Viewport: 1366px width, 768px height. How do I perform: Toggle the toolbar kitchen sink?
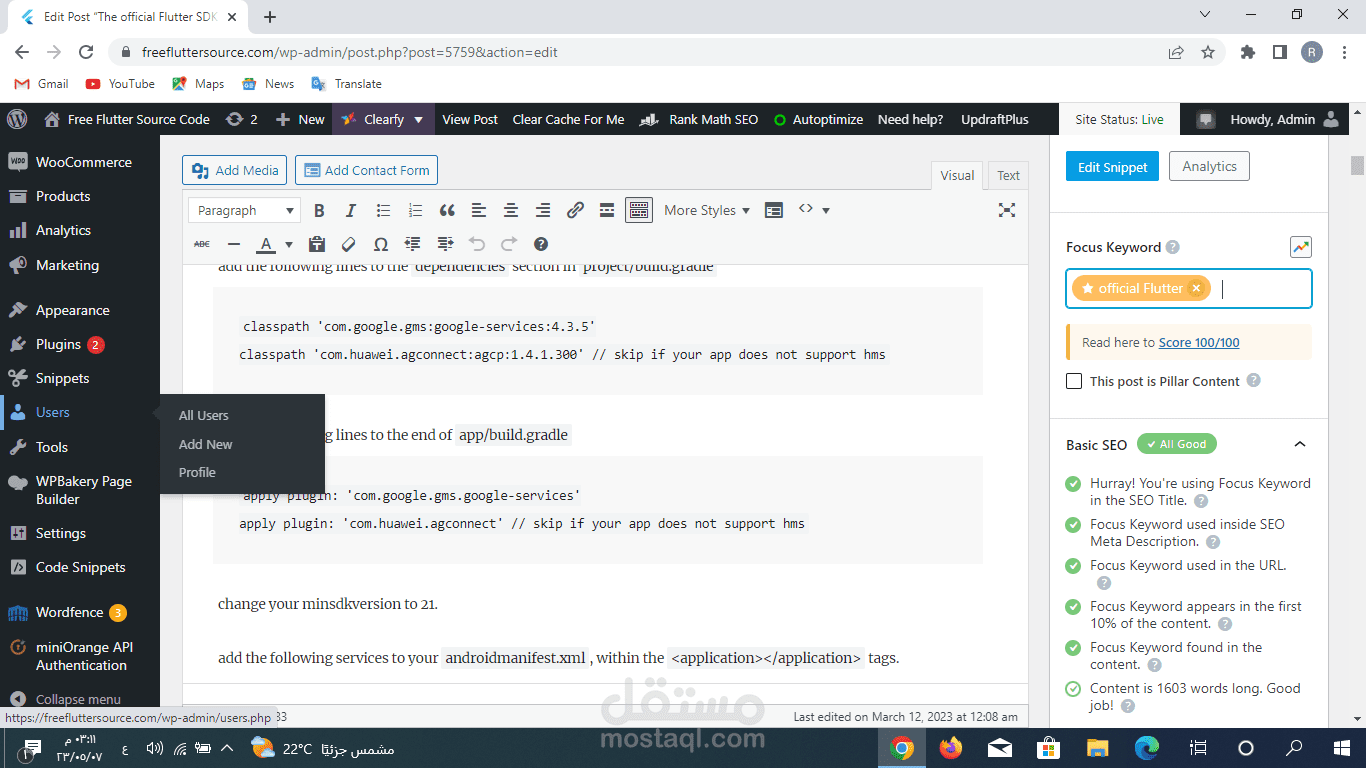click(639, 210)
